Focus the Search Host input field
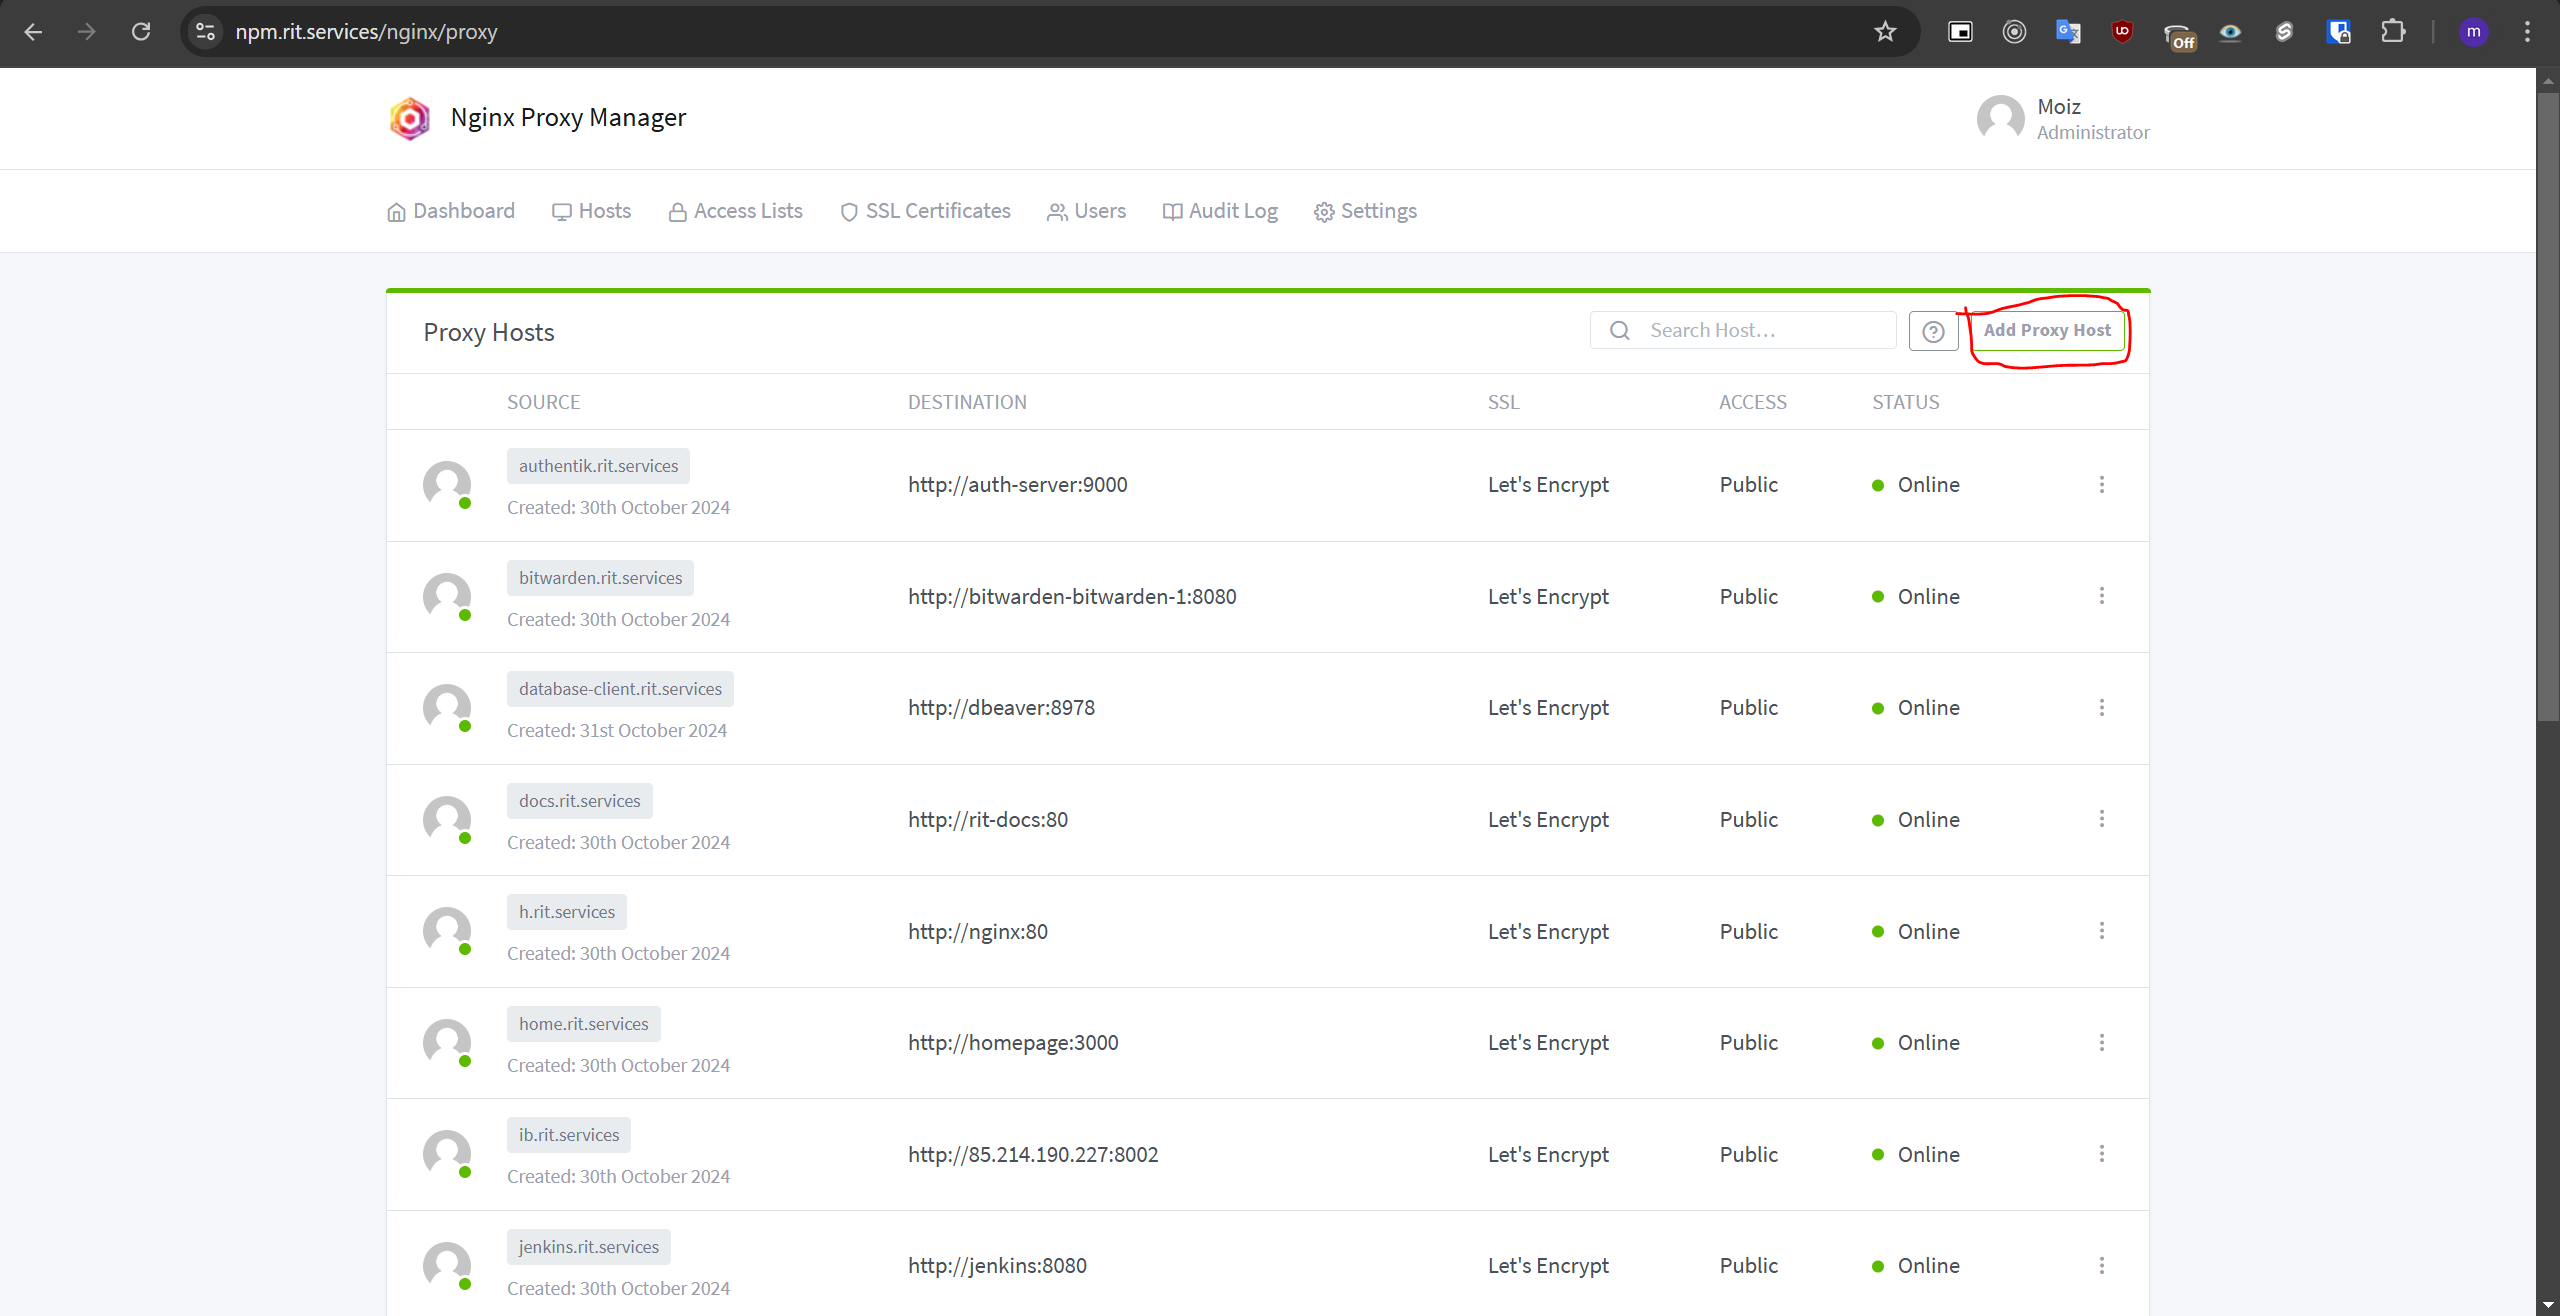 (x=1743, y=331)
